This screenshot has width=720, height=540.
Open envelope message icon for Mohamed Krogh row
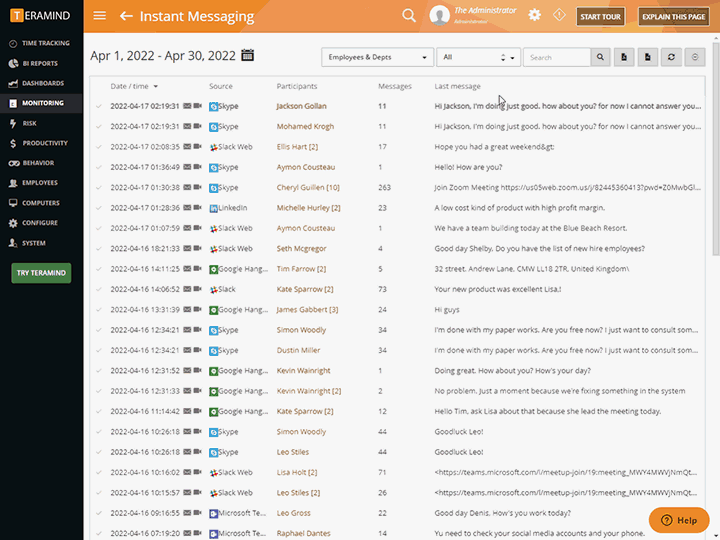tap(187, 127)
